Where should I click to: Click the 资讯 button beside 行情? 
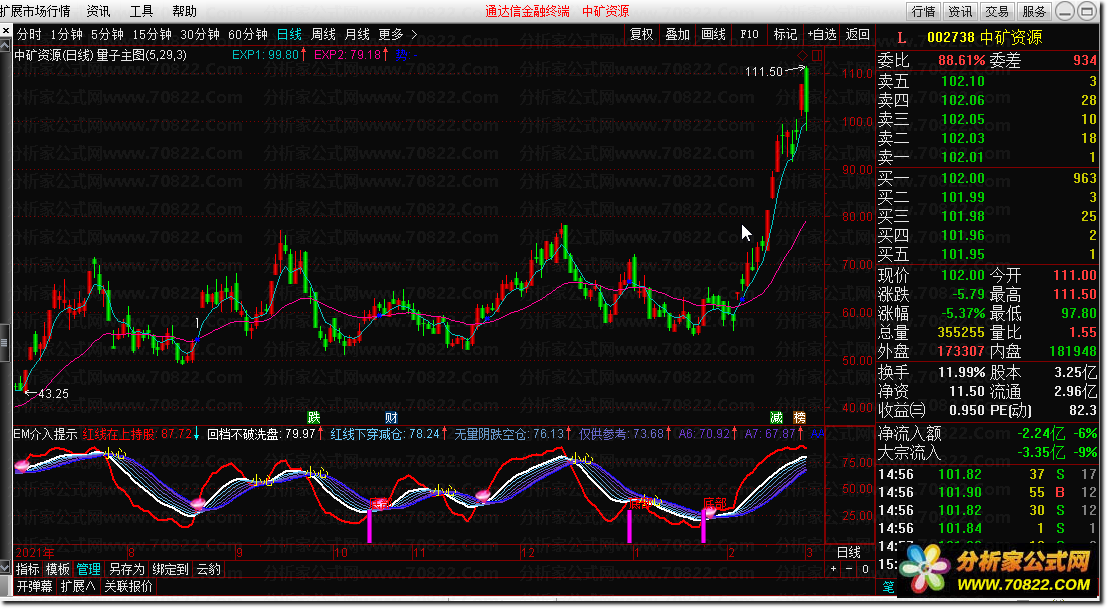point(960,11)
